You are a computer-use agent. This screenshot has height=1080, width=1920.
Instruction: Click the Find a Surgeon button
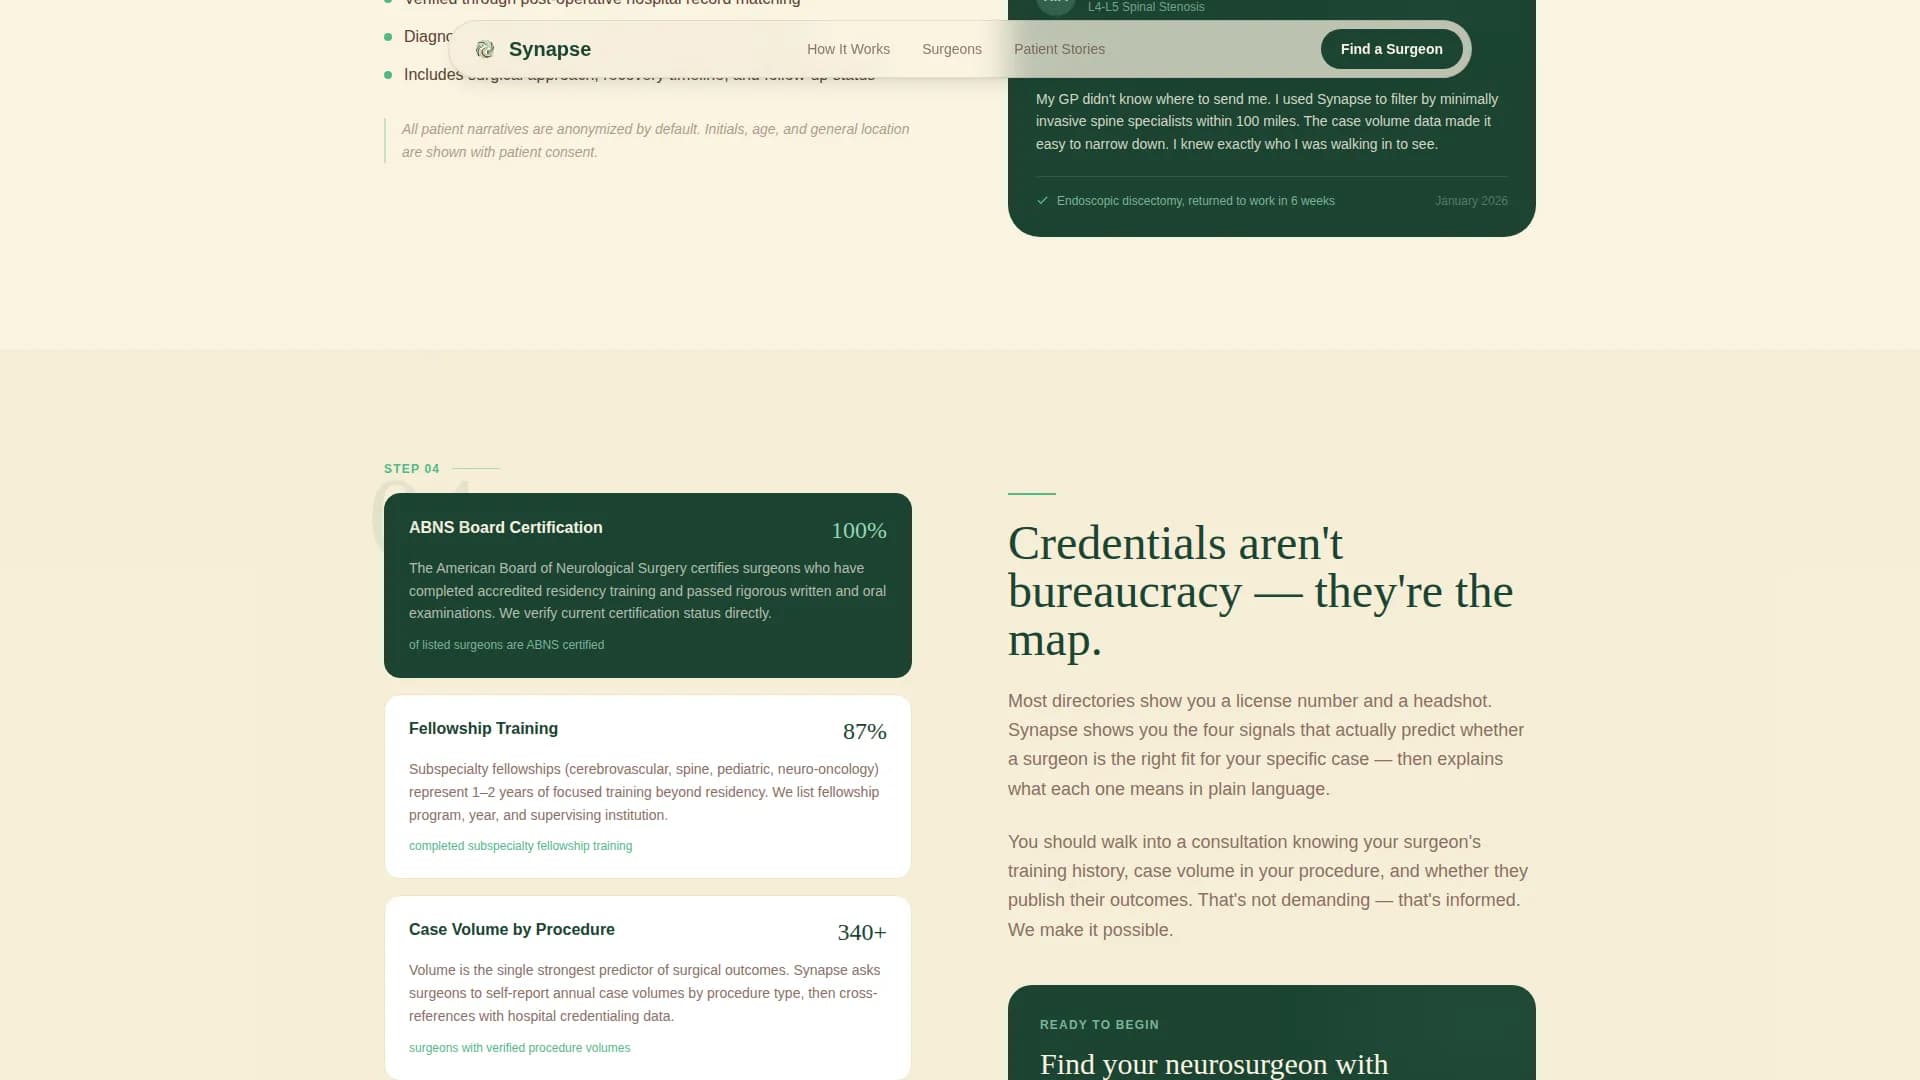1391,49
